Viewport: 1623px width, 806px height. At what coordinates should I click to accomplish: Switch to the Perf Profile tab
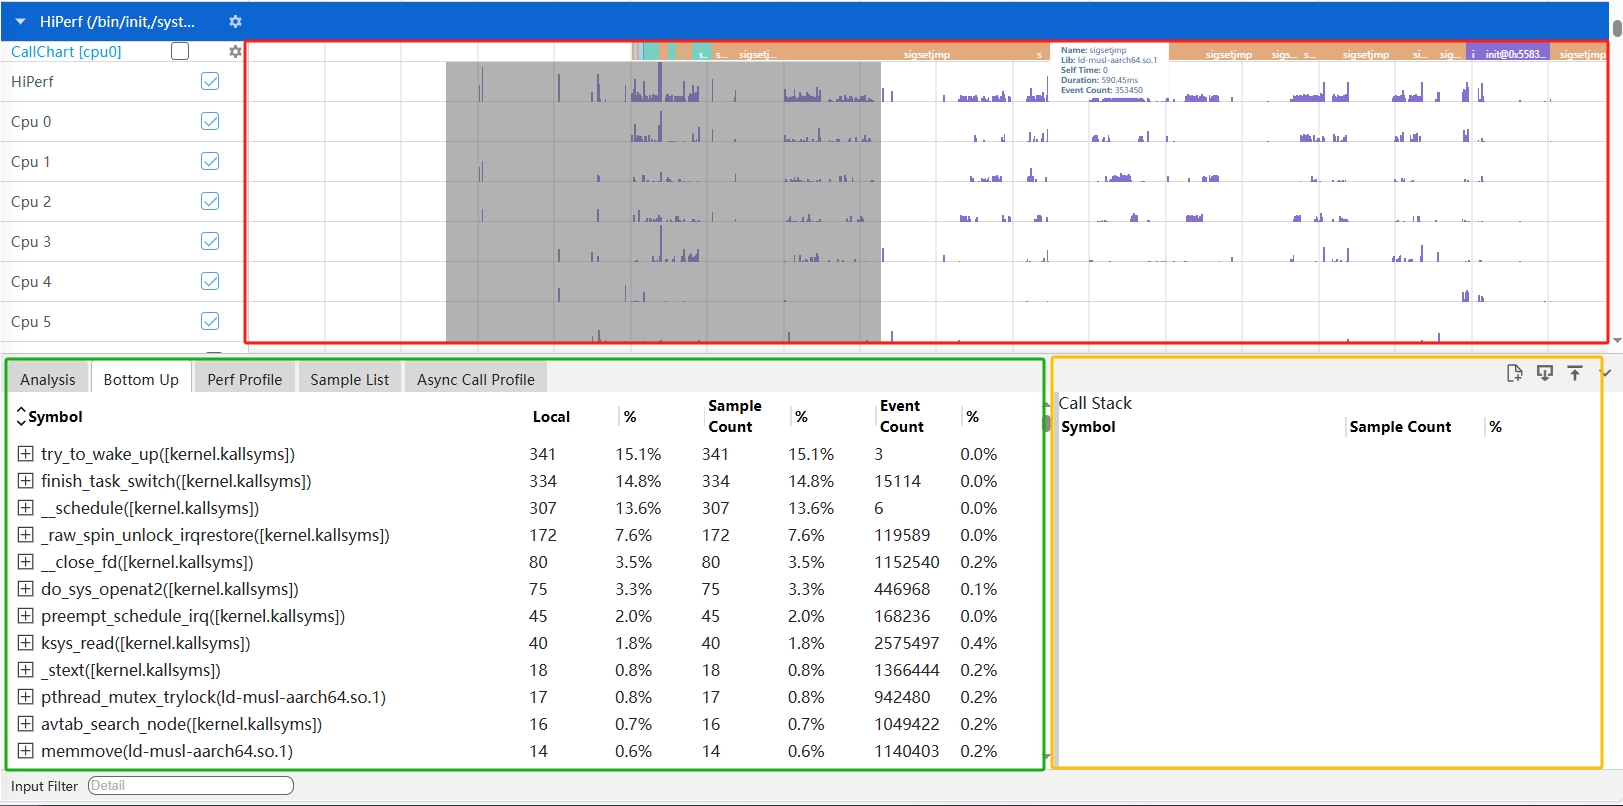(x=244, y=379)
